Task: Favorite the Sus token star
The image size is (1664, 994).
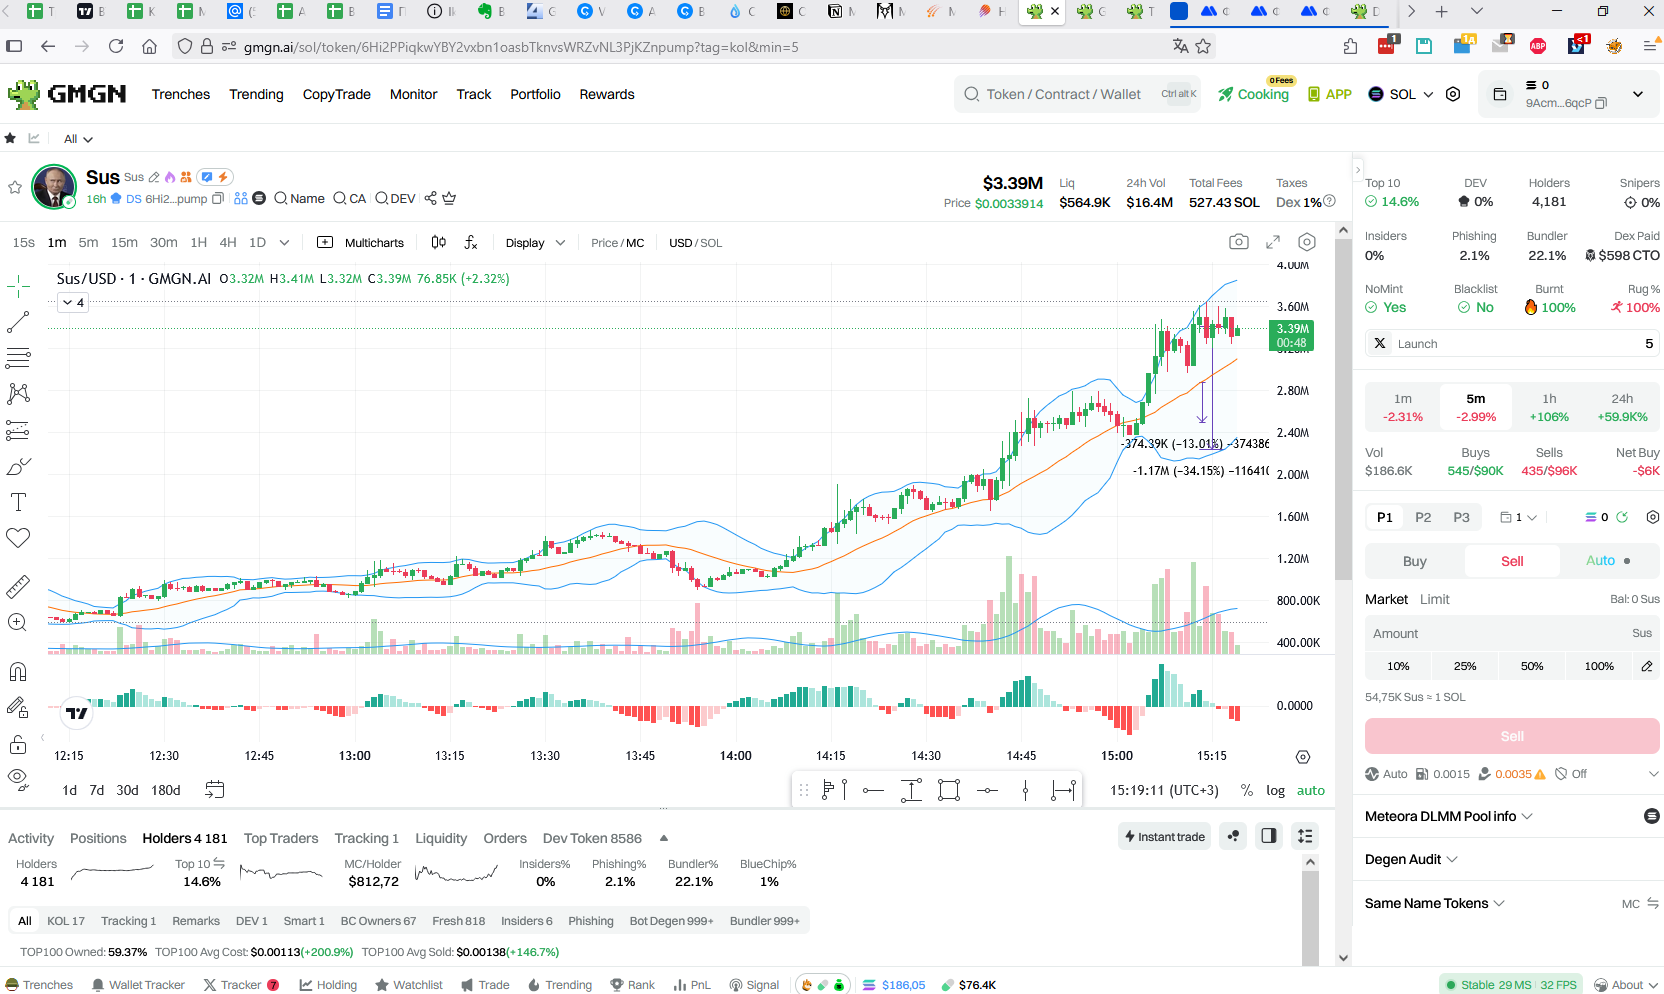Action: [15, 187]
